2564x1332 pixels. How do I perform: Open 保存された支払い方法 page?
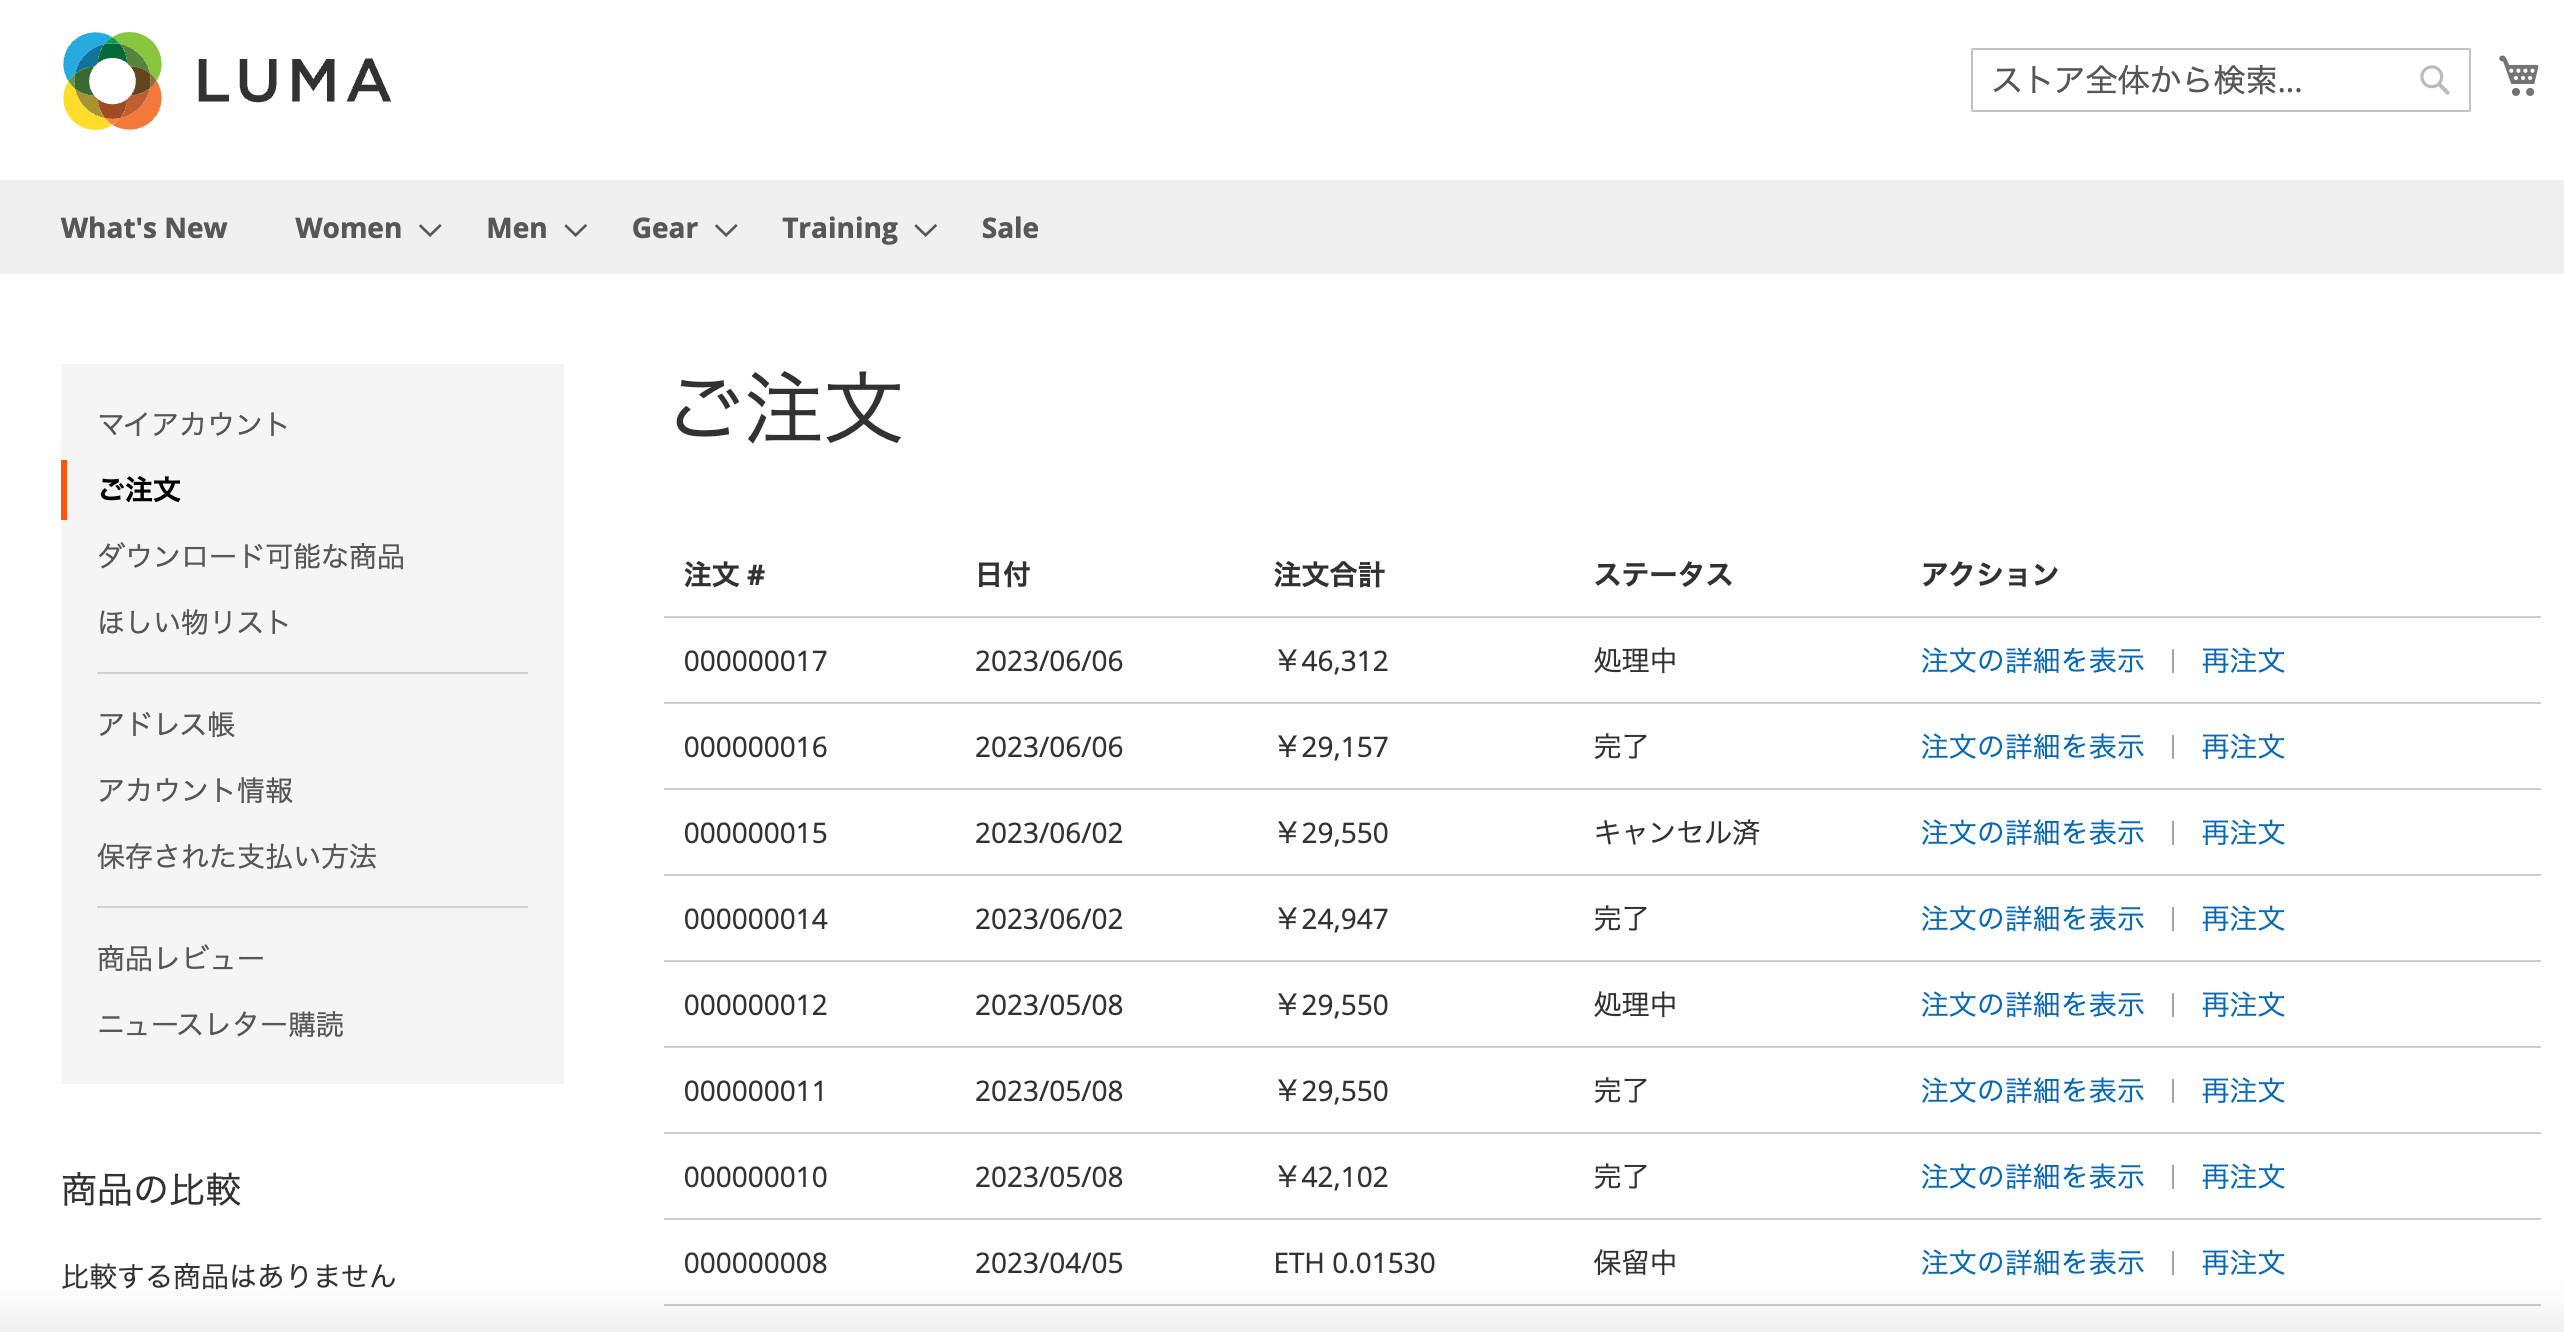coord(239,857)
